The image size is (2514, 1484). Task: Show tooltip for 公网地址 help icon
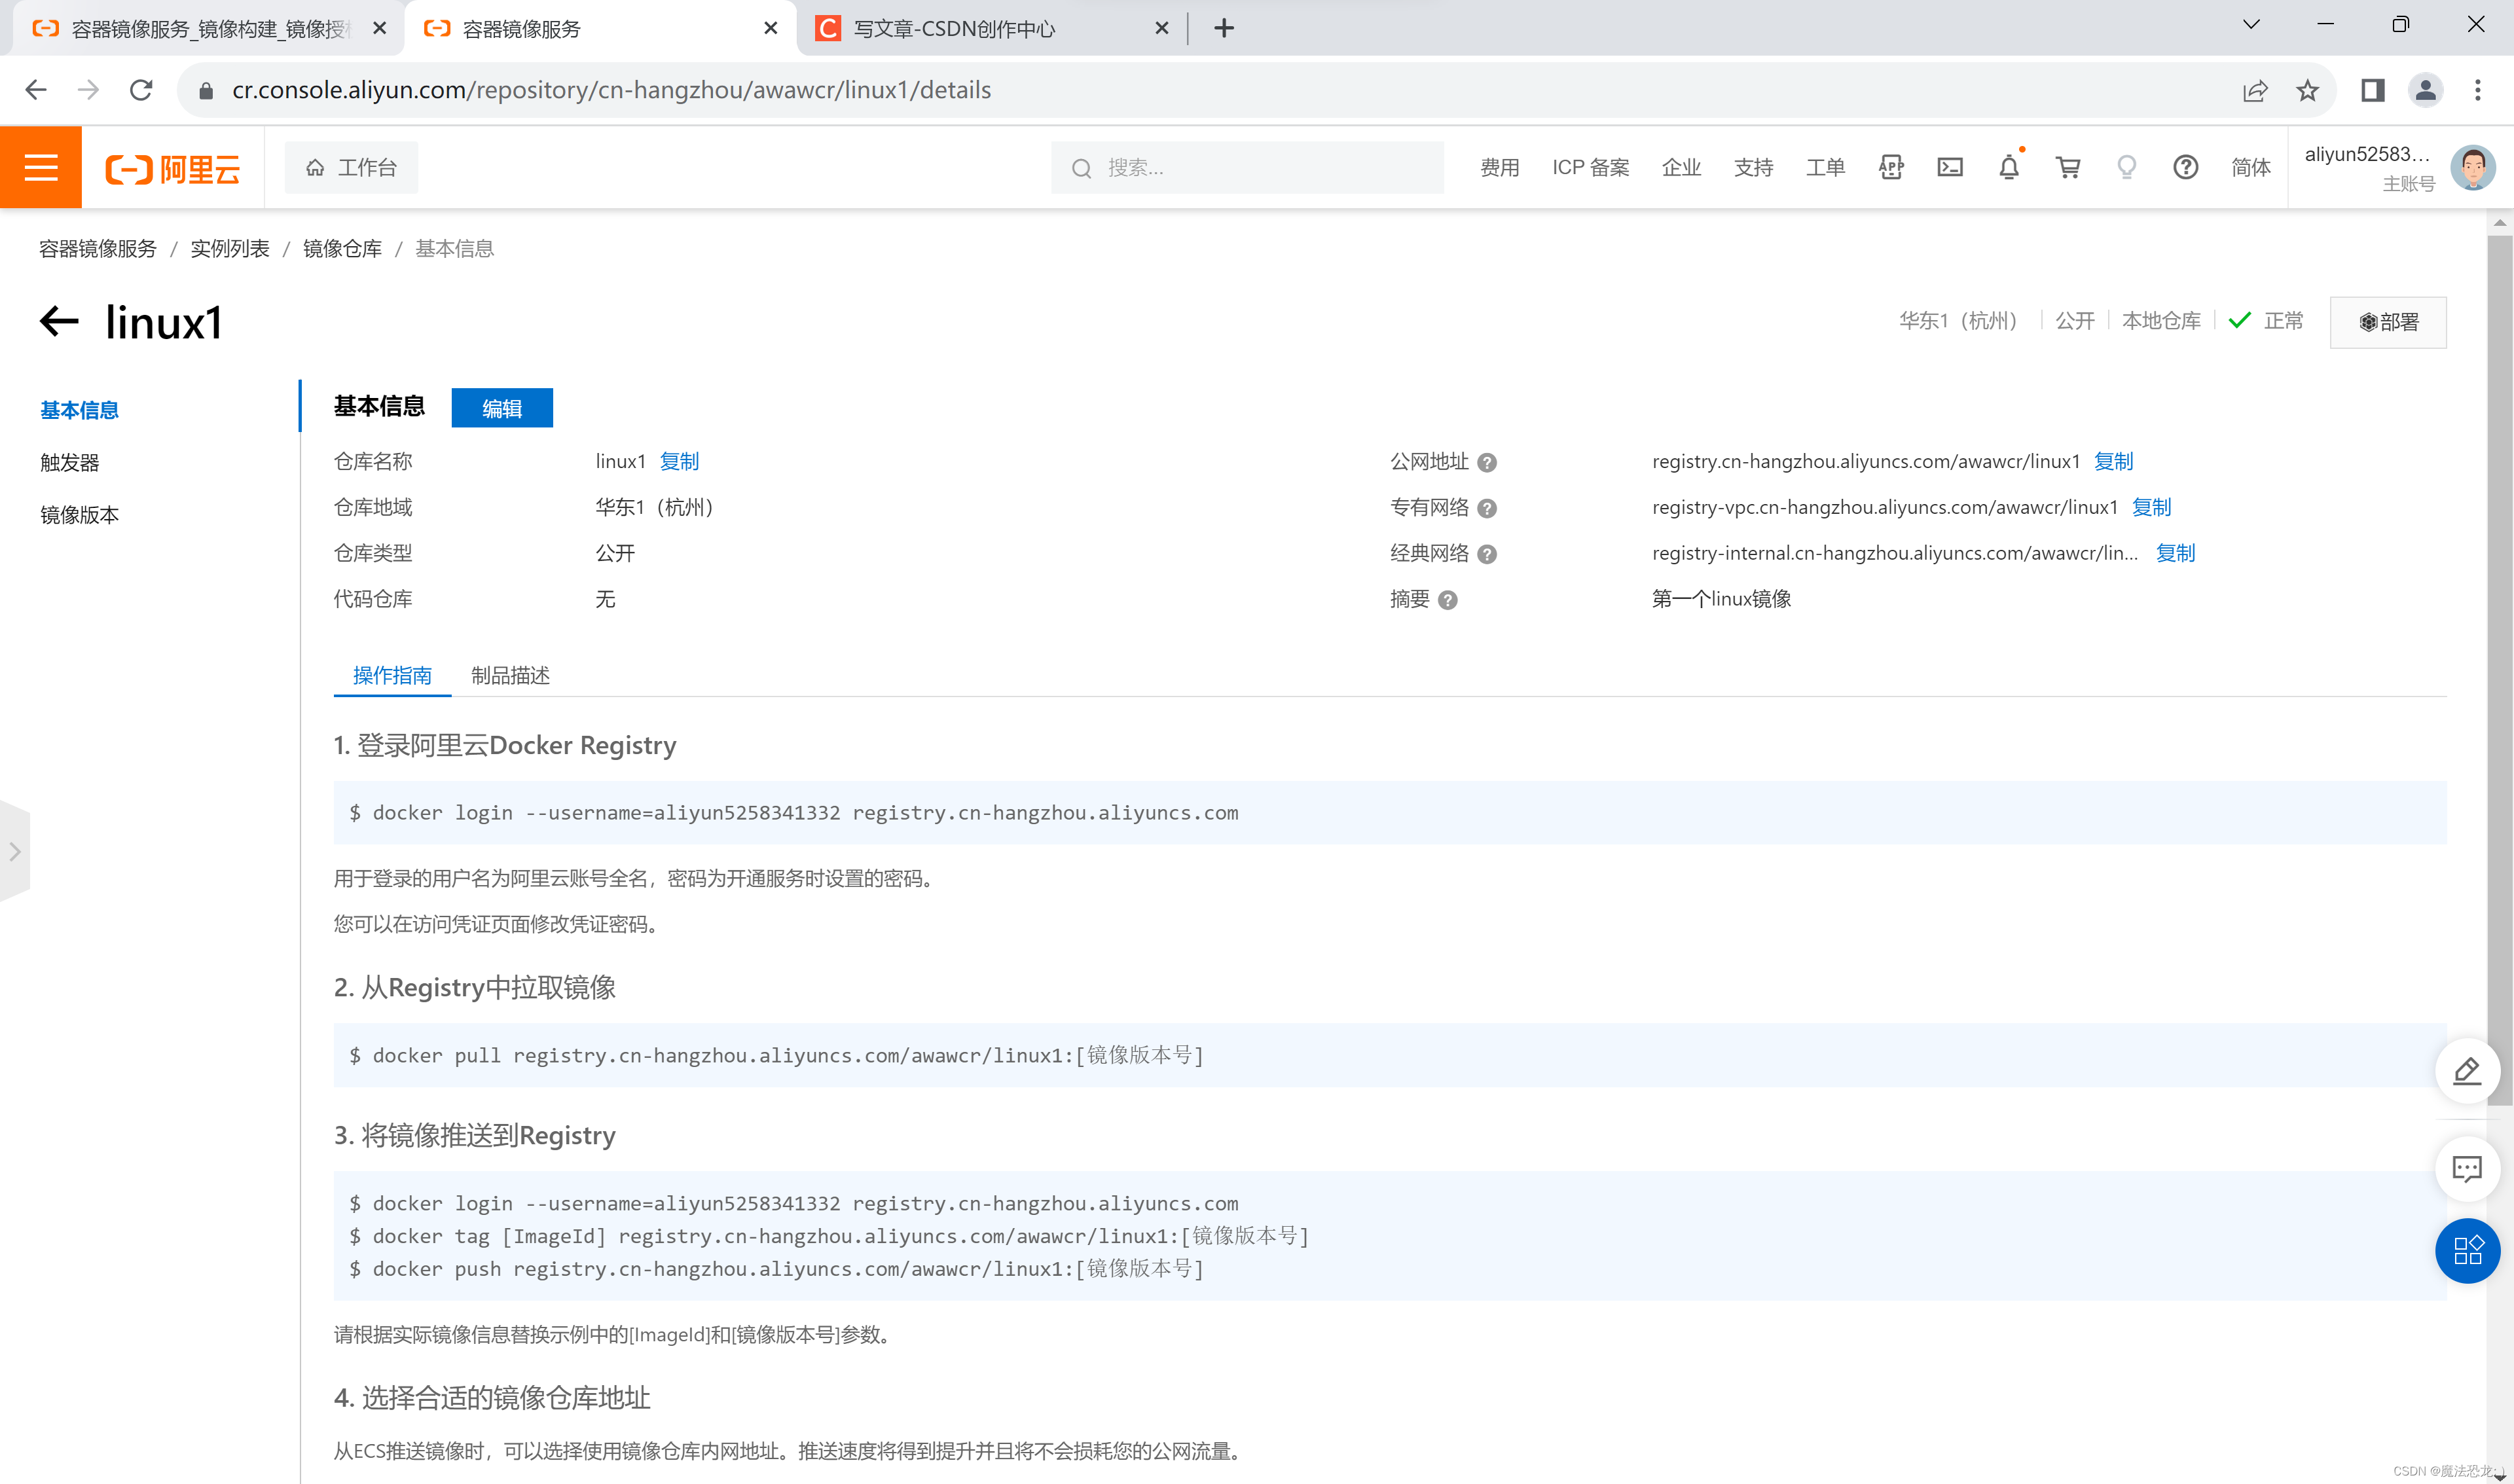(x=1487, y=463)
